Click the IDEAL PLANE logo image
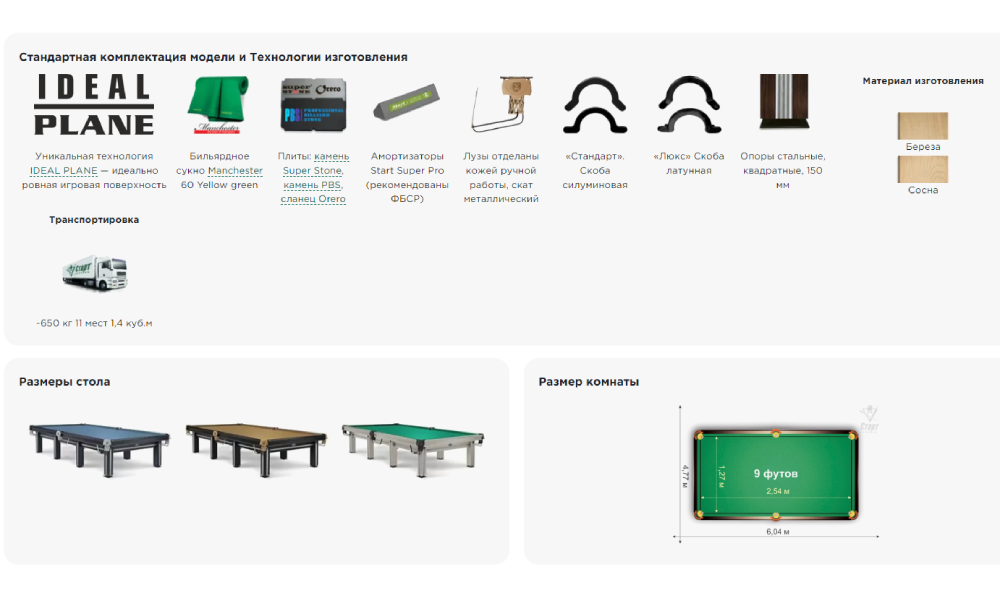The width and height of the screenshot is (1000, 600). pos(94,105)
